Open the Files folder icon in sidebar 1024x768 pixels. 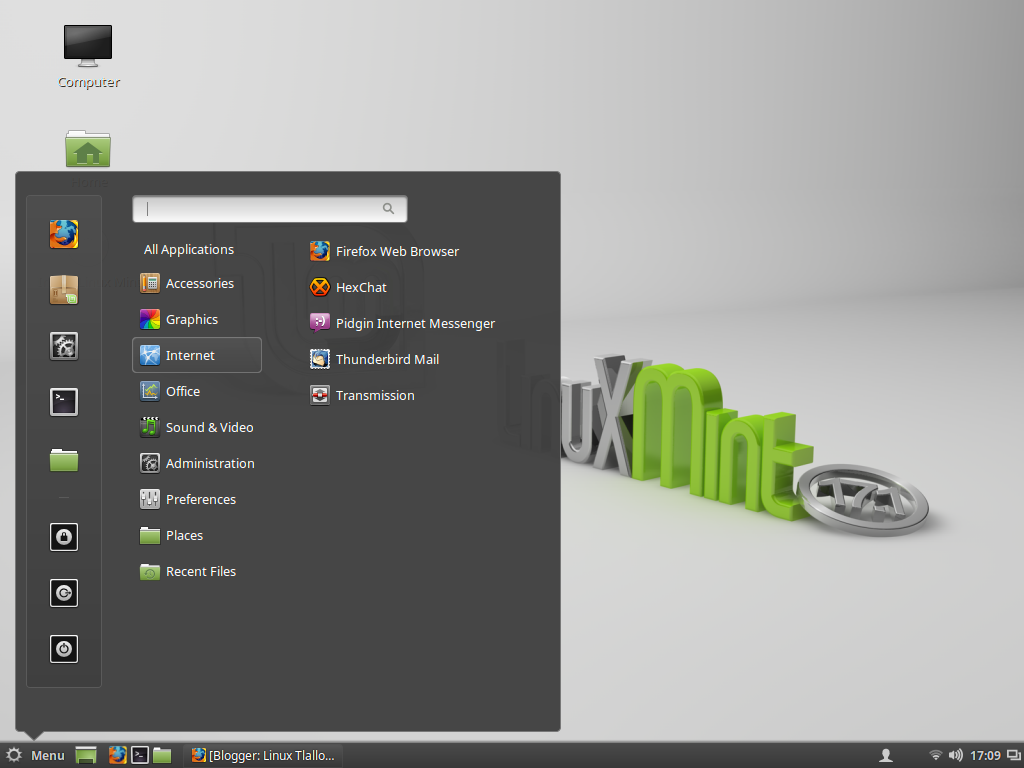(x=64, y=457)
